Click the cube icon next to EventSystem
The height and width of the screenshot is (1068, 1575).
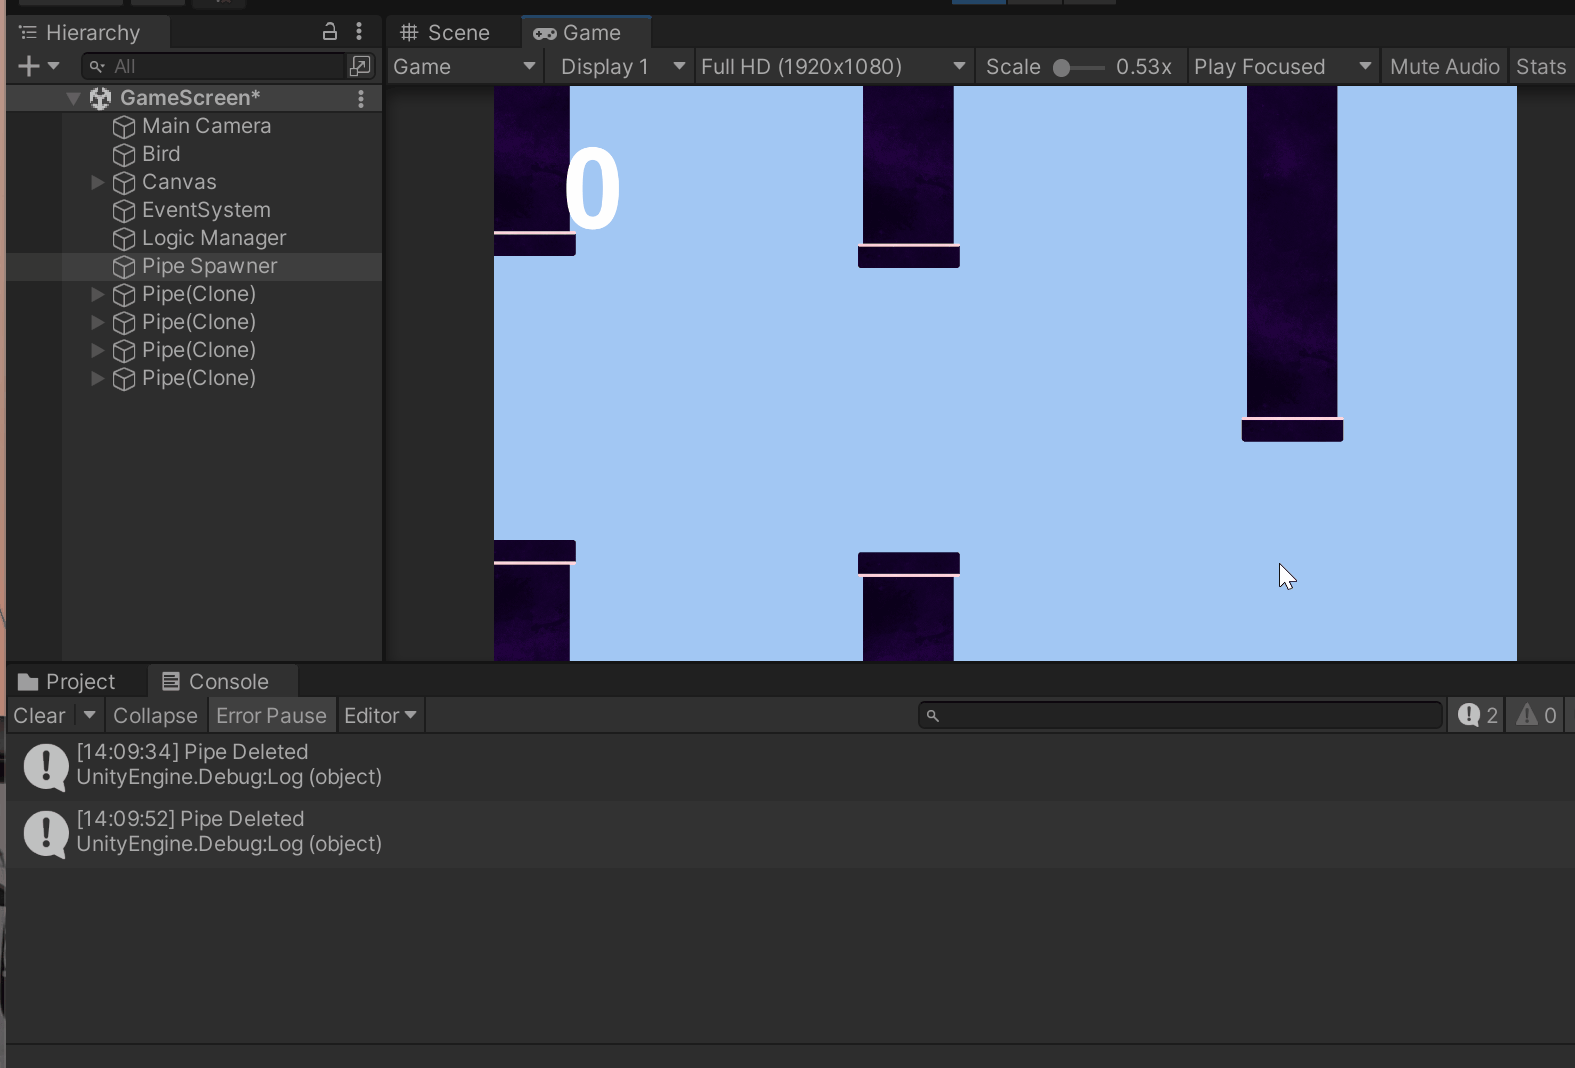pos(124,210)
